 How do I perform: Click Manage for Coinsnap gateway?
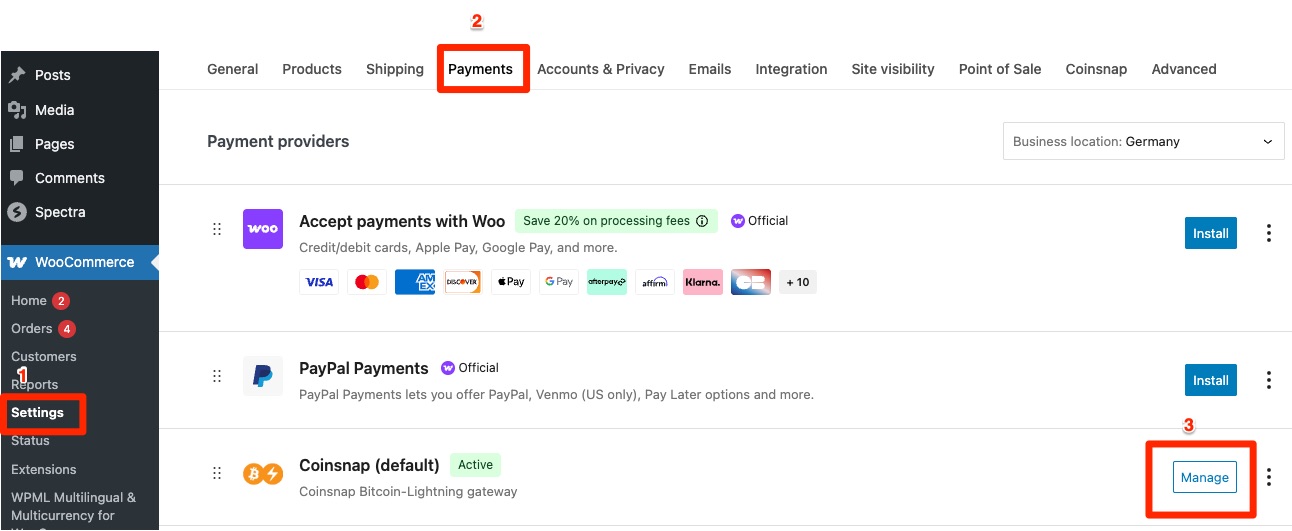pos(1204,477)
